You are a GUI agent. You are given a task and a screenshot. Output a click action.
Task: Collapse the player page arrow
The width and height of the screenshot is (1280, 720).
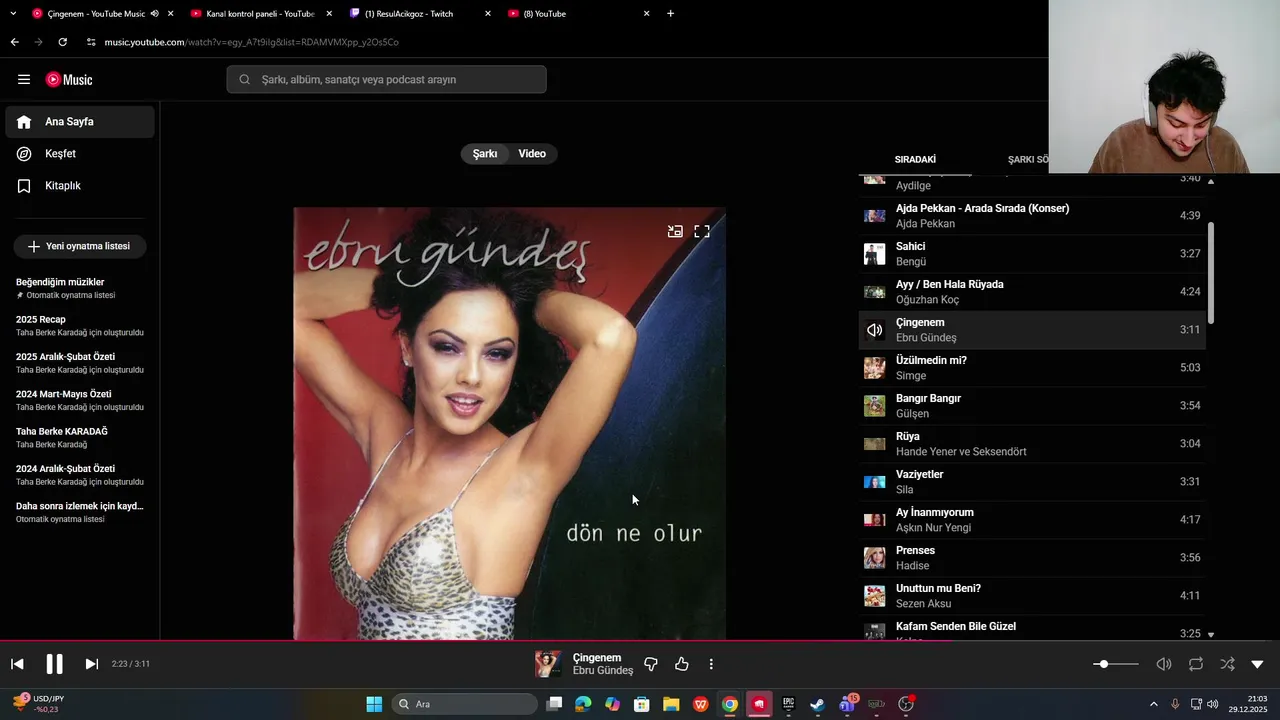(1257, 664)
